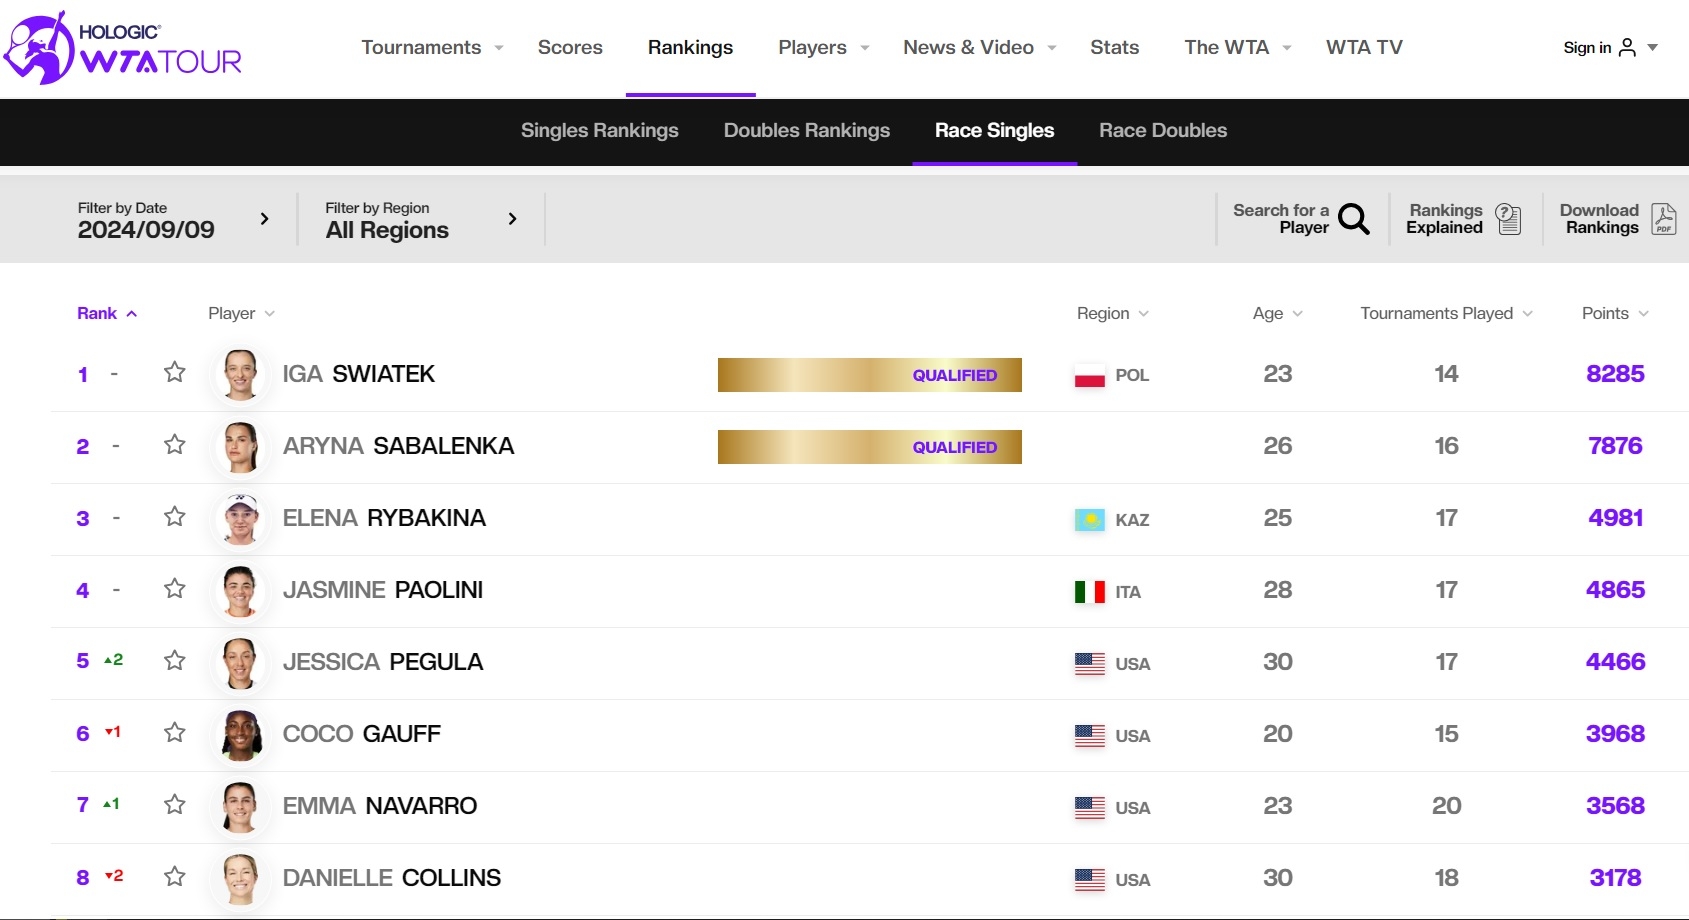
Task: Sort table by Points column
Action: coord(1615,313)
